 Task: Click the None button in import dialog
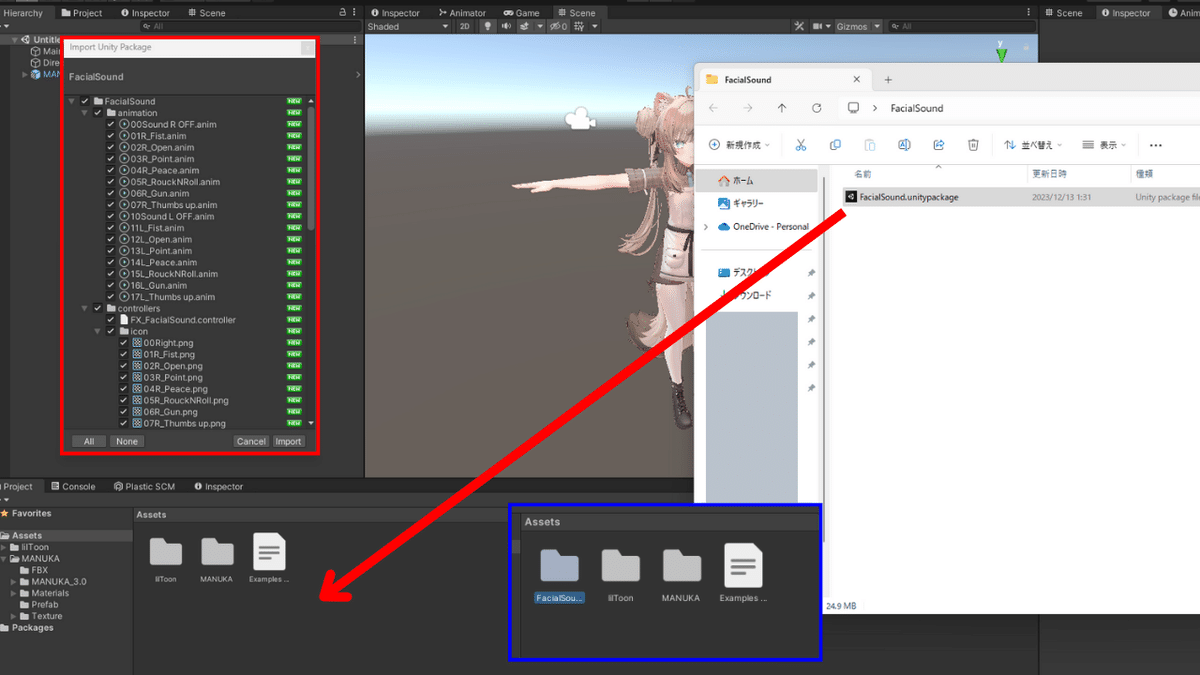[126, 441]
